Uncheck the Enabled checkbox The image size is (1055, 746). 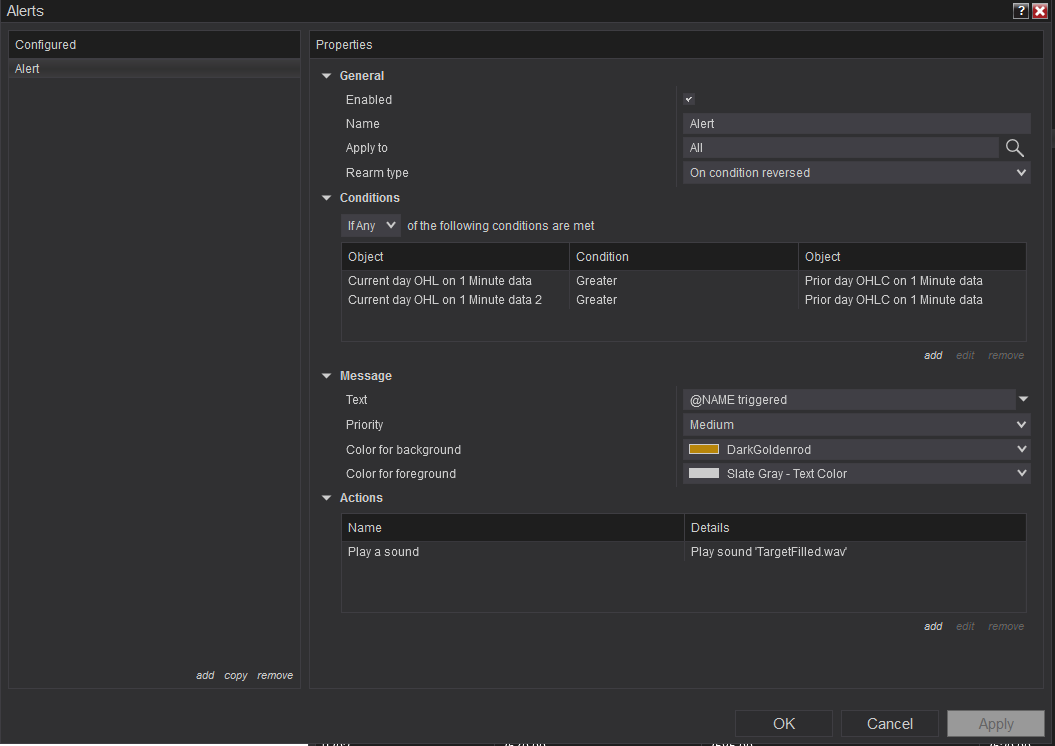pos(689,100)
